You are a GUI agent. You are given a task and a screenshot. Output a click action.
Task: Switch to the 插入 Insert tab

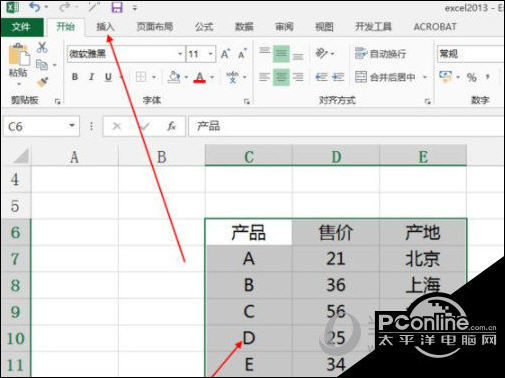[x=105, y=26]
